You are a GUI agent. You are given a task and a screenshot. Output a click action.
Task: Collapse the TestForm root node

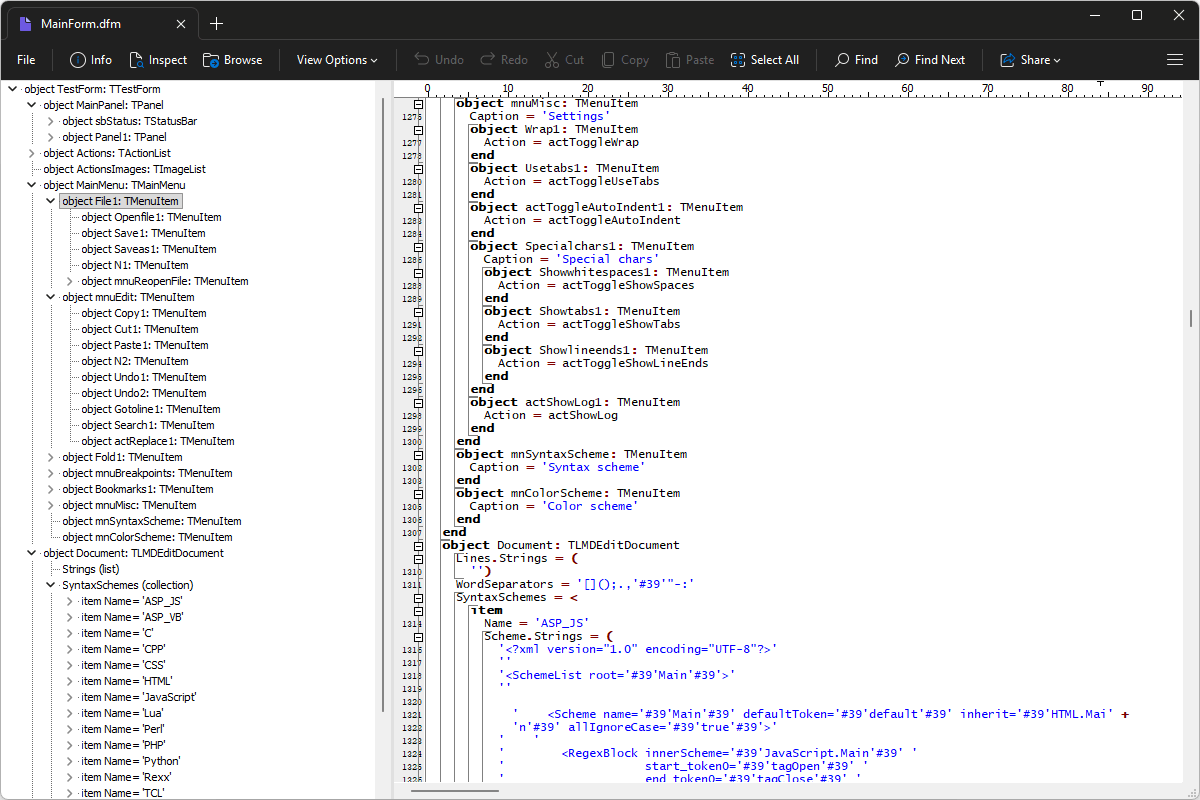click(13, 89)
